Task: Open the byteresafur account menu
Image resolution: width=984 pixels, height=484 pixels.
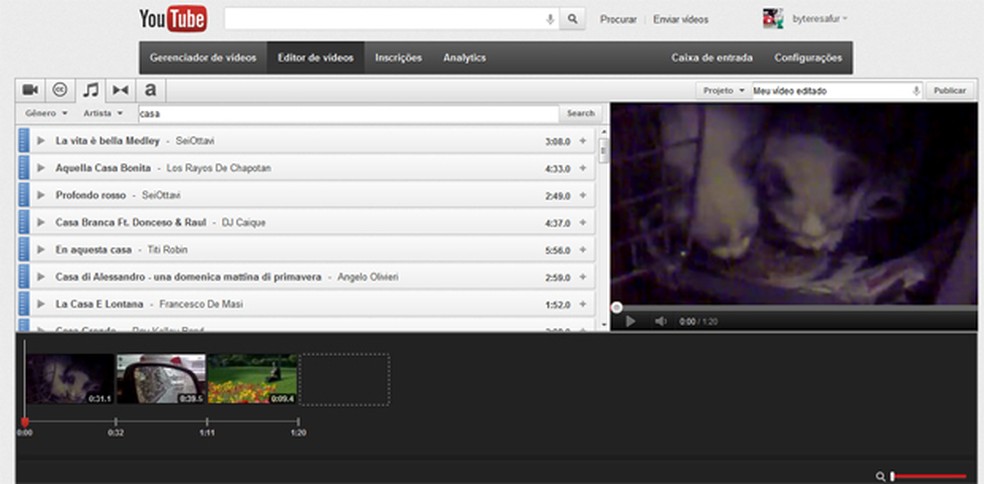Action: tap(820, 19)
